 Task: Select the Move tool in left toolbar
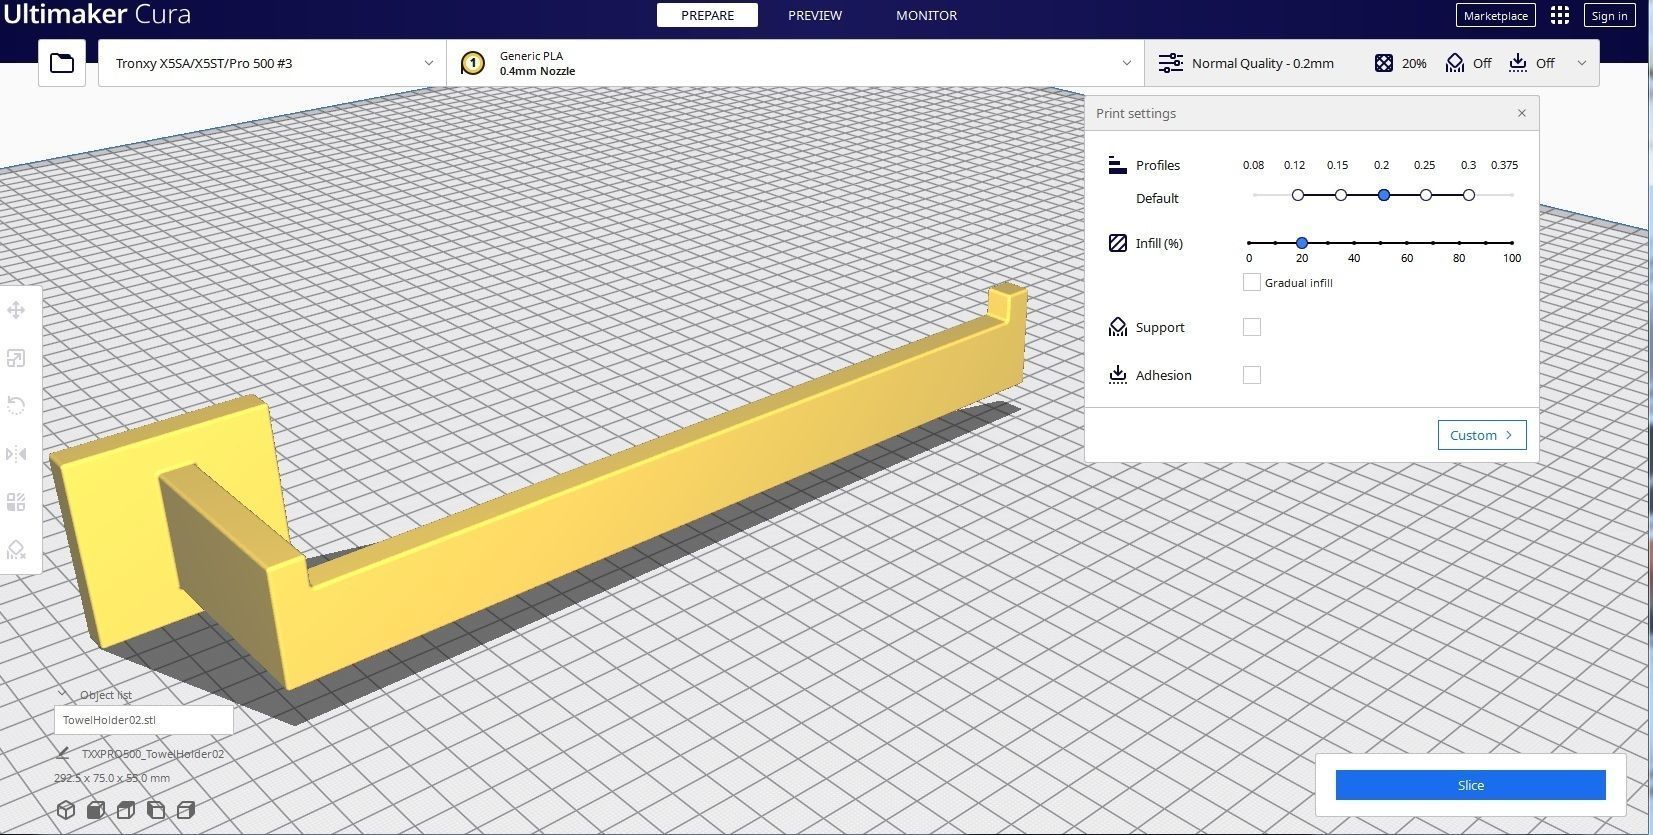16,310
